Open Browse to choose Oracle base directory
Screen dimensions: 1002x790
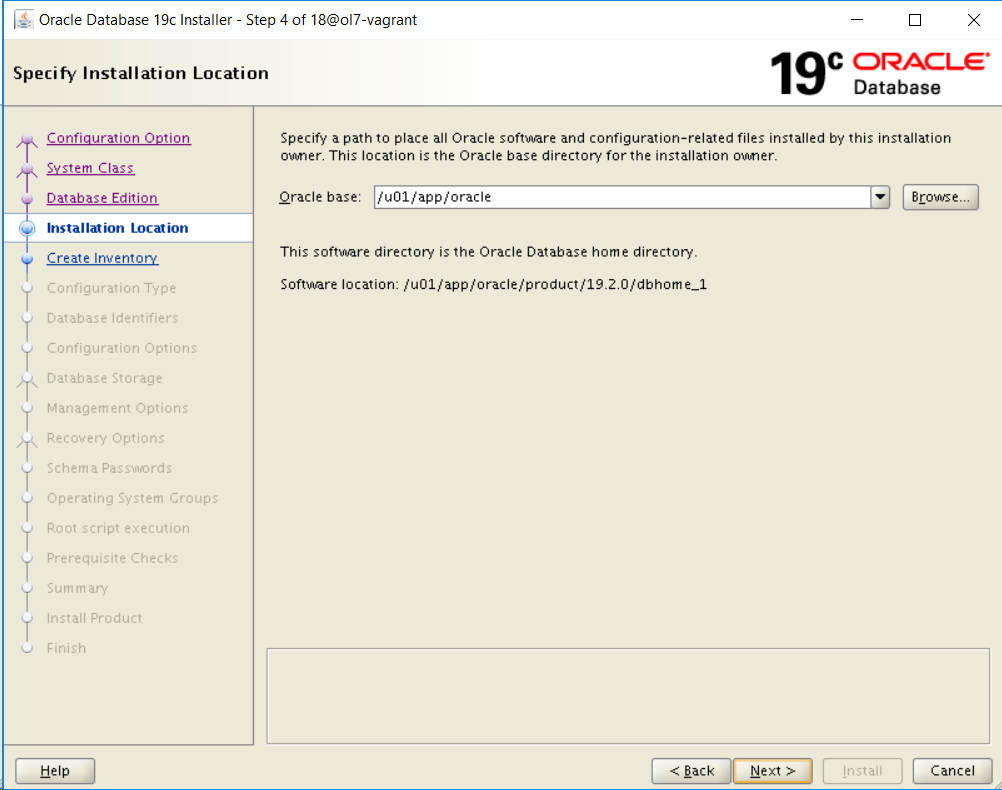(x=940, y=197)
